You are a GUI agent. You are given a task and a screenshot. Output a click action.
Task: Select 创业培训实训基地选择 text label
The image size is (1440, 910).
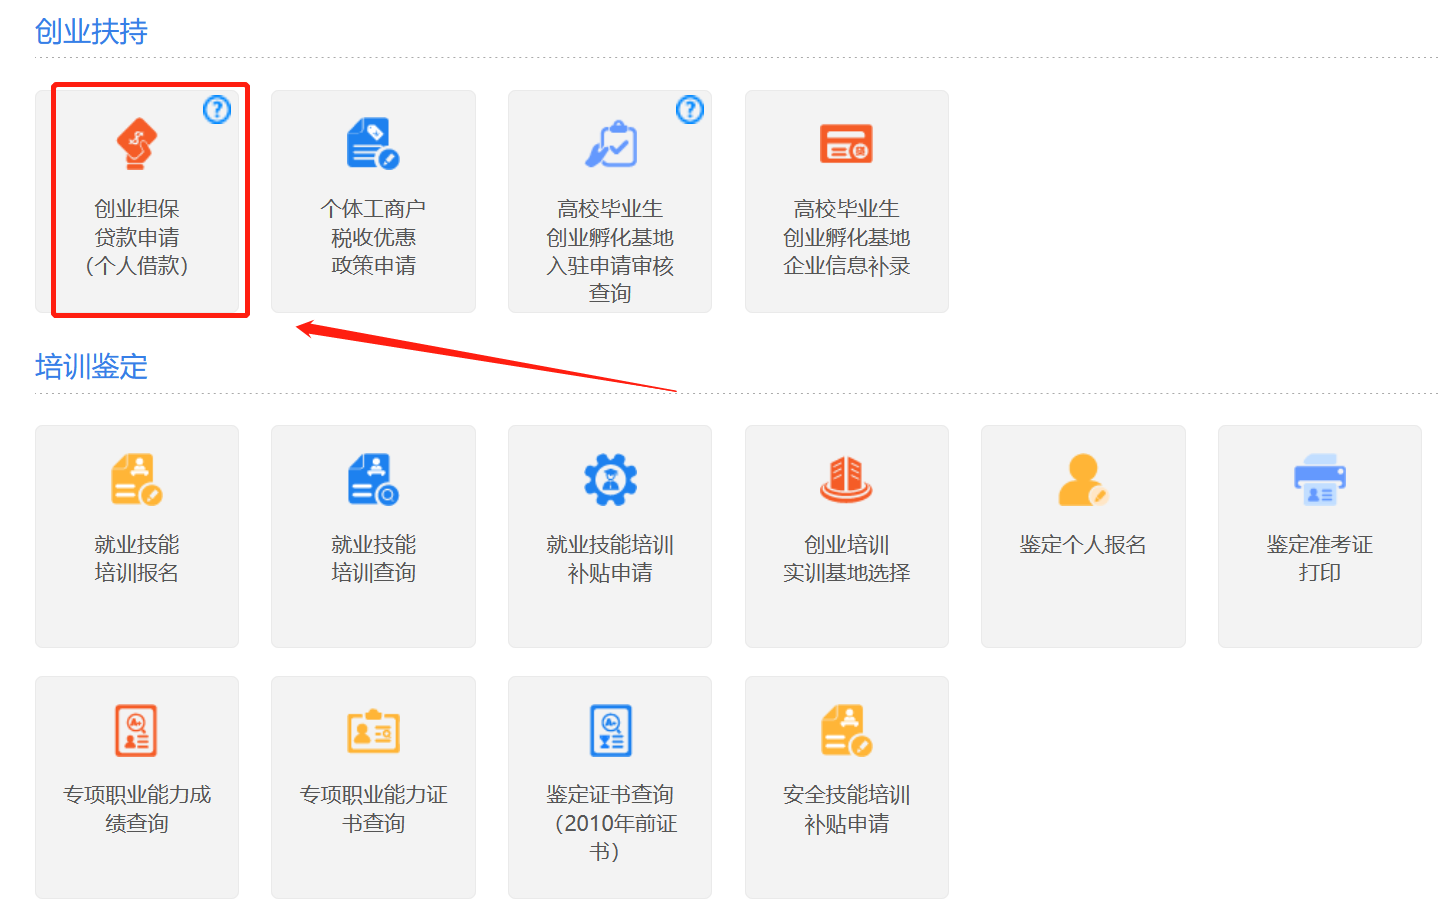point(846,558)
